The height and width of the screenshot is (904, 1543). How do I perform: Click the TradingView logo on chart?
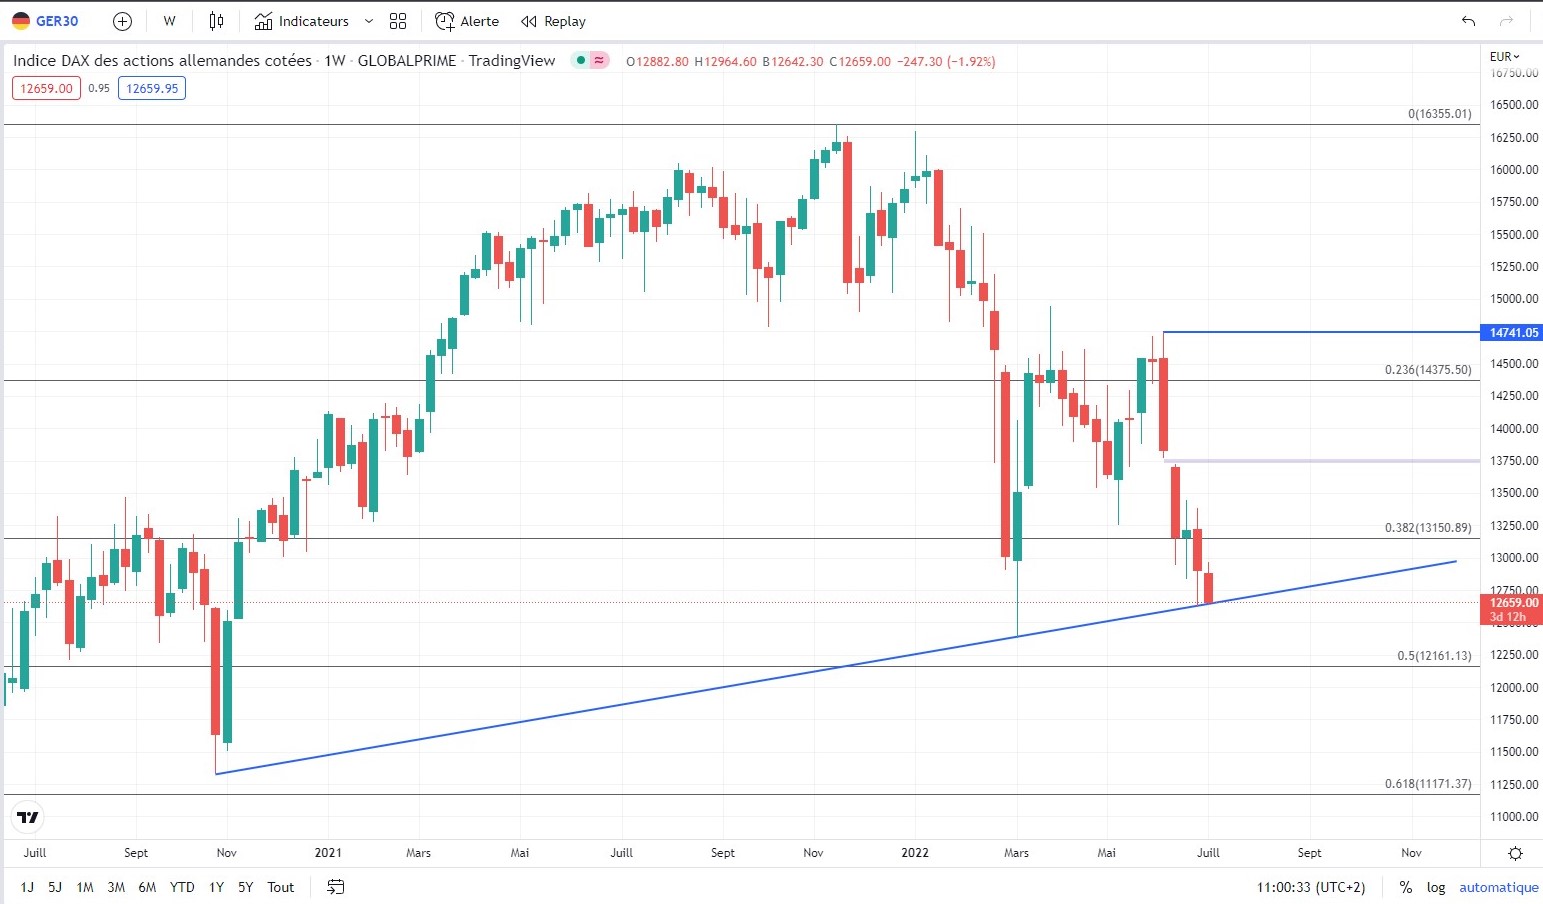[29, 817]
